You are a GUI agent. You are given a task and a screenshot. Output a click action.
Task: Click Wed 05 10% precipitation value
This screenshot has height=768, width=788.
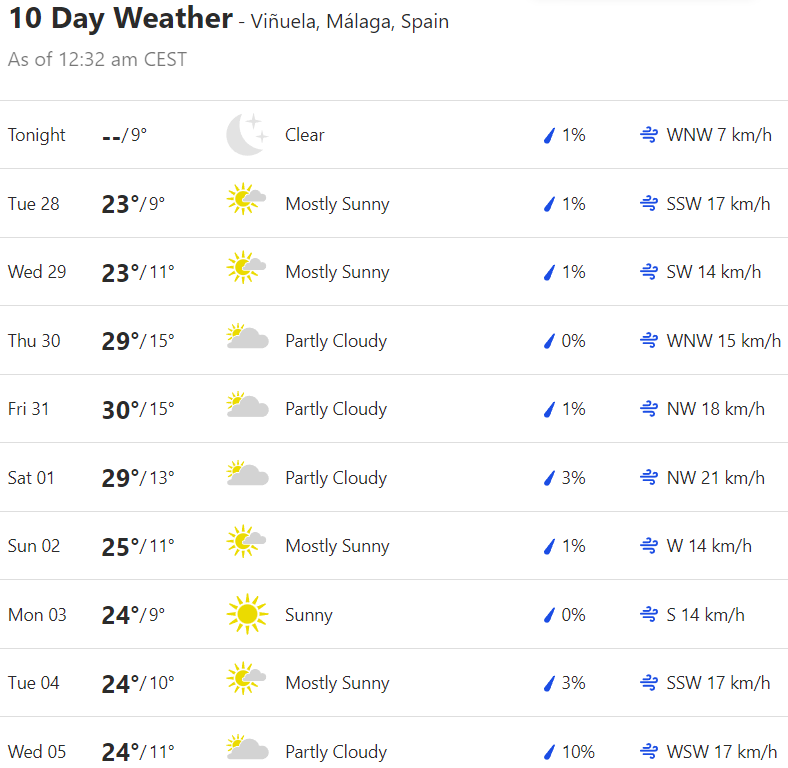point(578,752)
